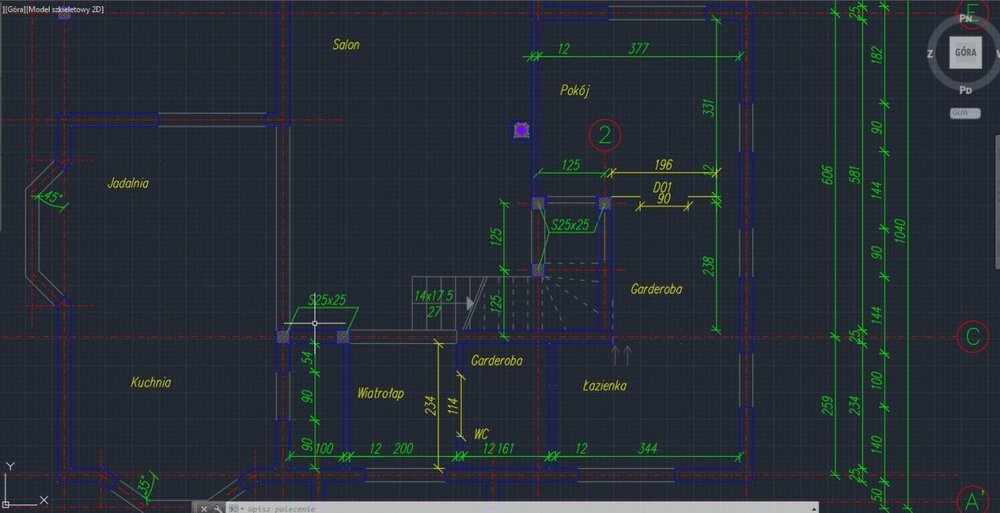Close the command line with X button

click(204, 507)
